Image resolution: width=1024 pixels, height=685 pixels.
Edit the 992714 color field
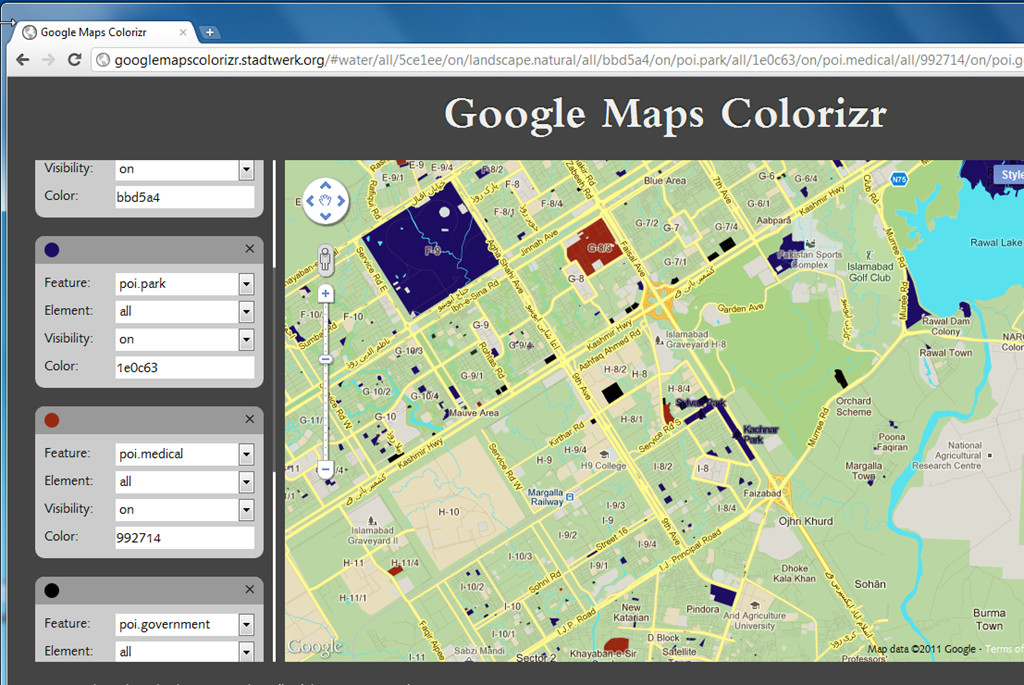(x=185, y=538)
